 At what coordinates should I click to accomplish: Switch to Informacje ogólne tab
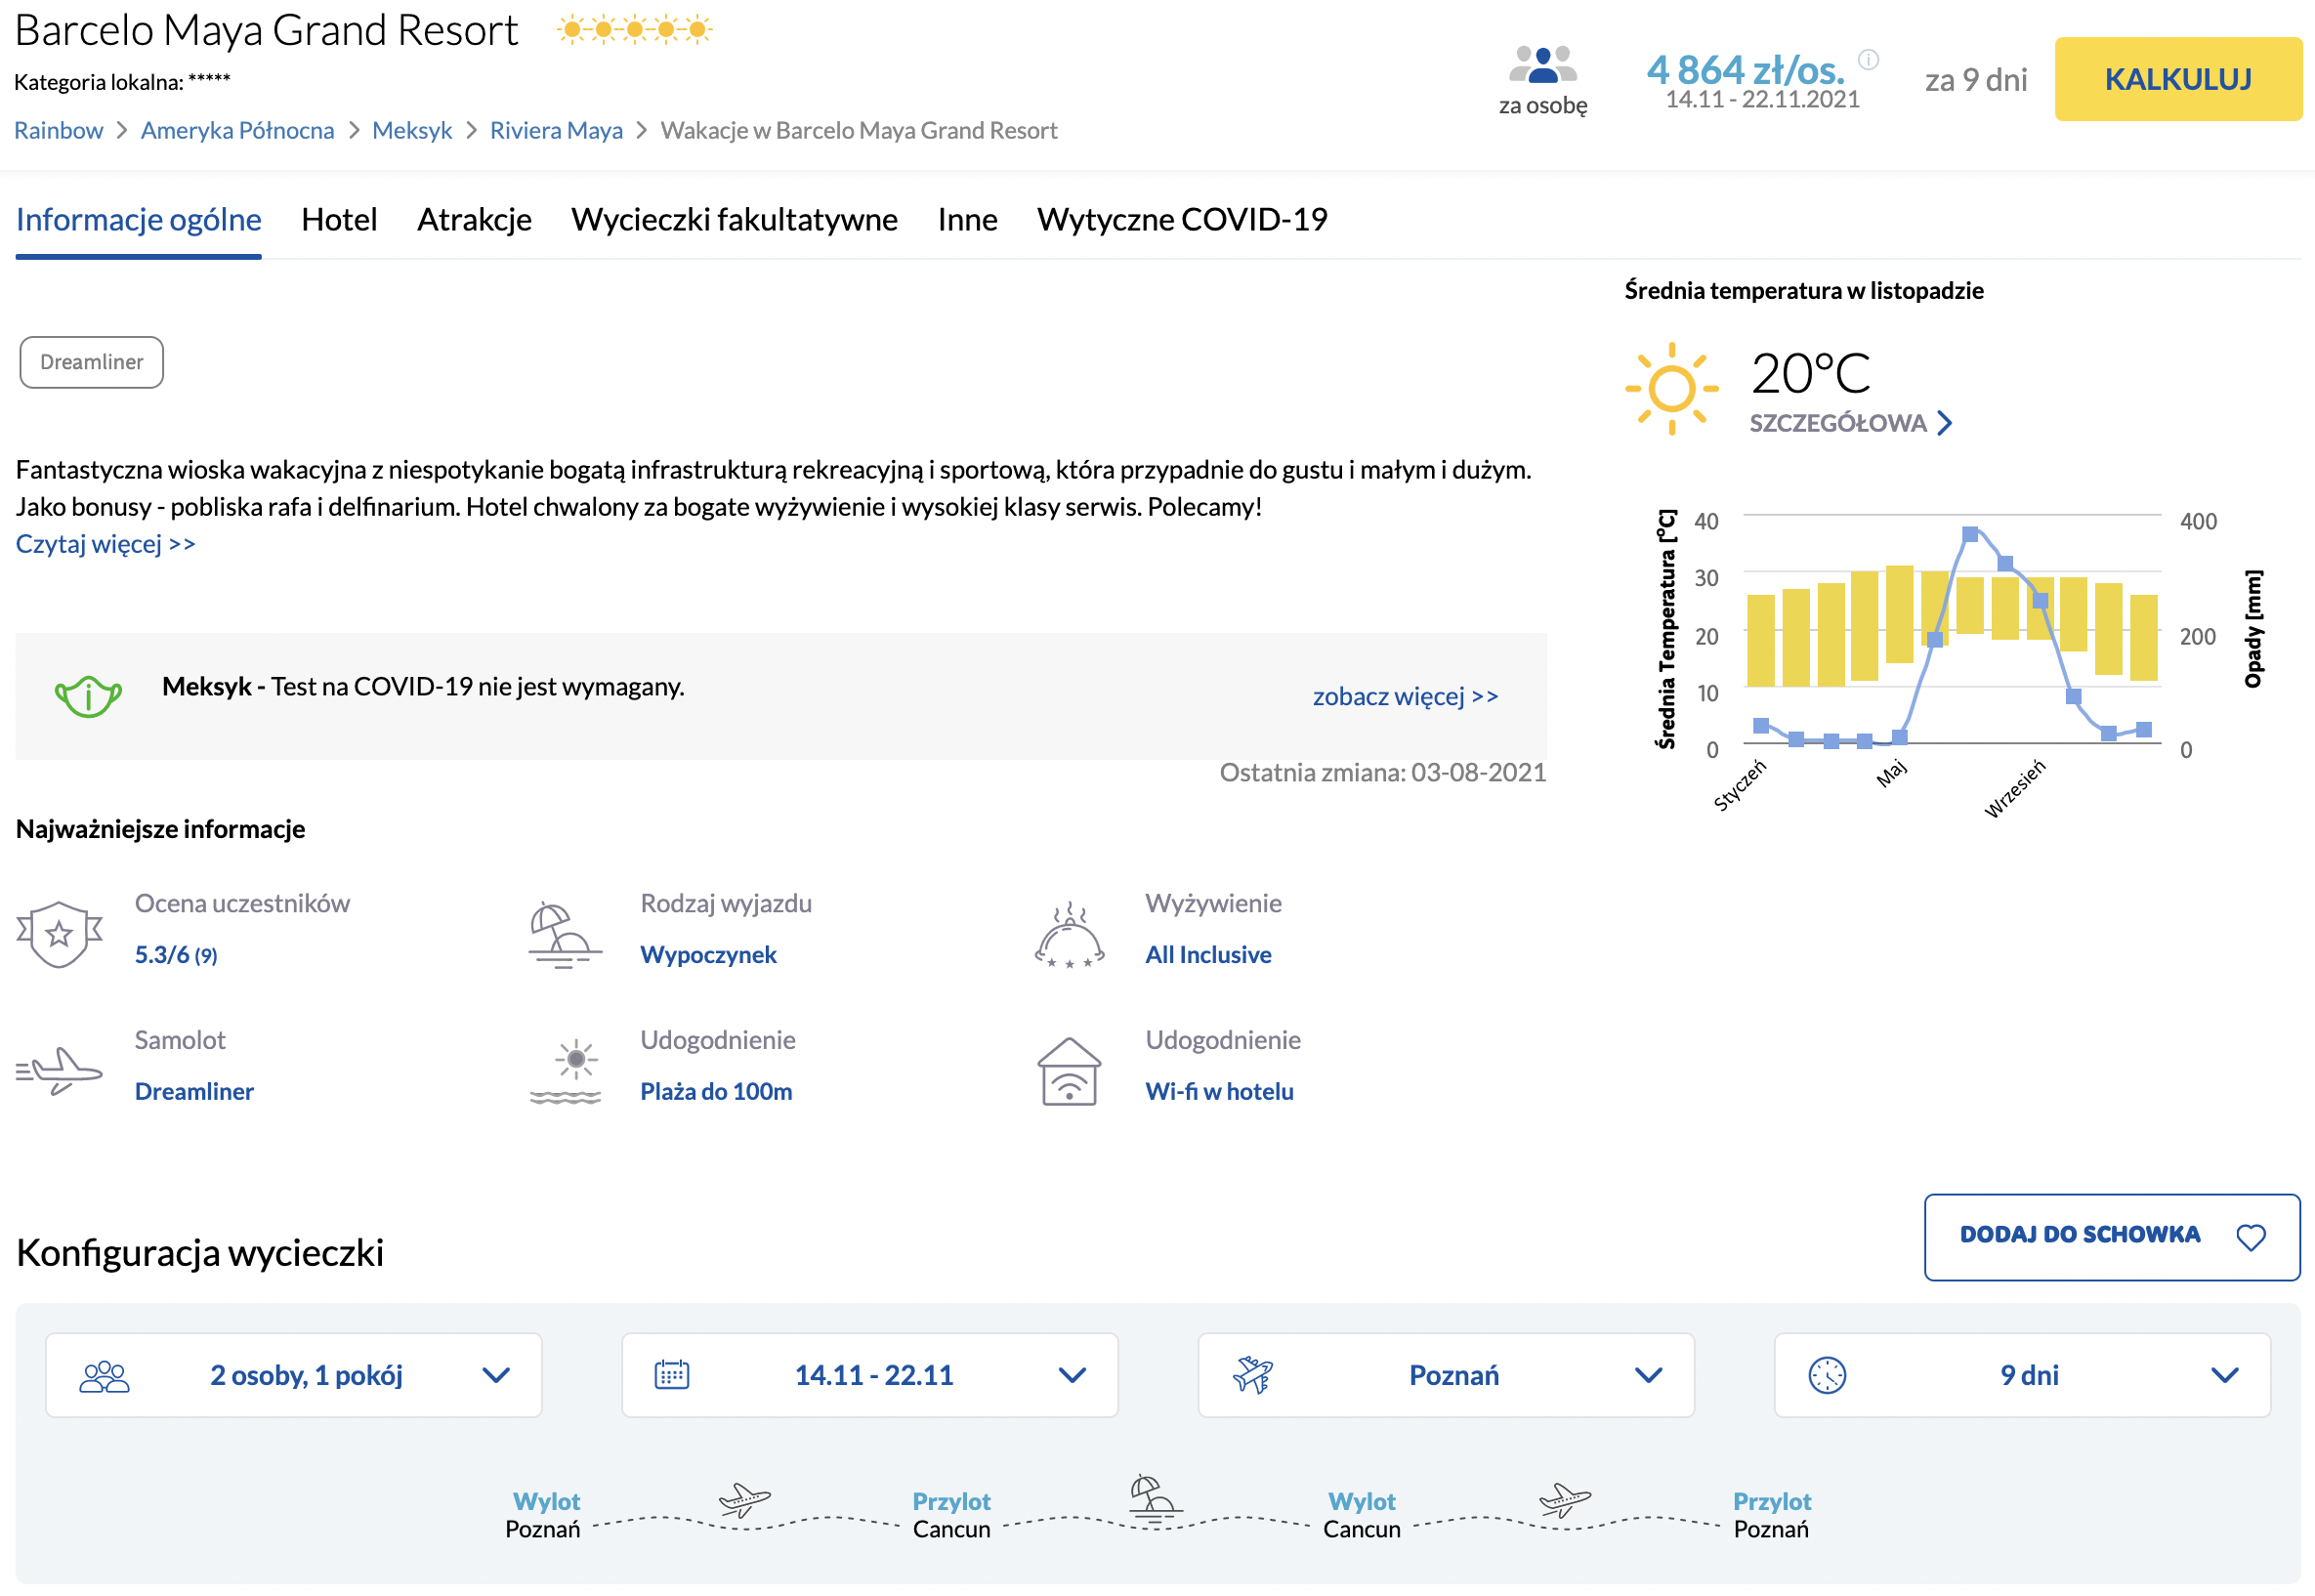138,219
